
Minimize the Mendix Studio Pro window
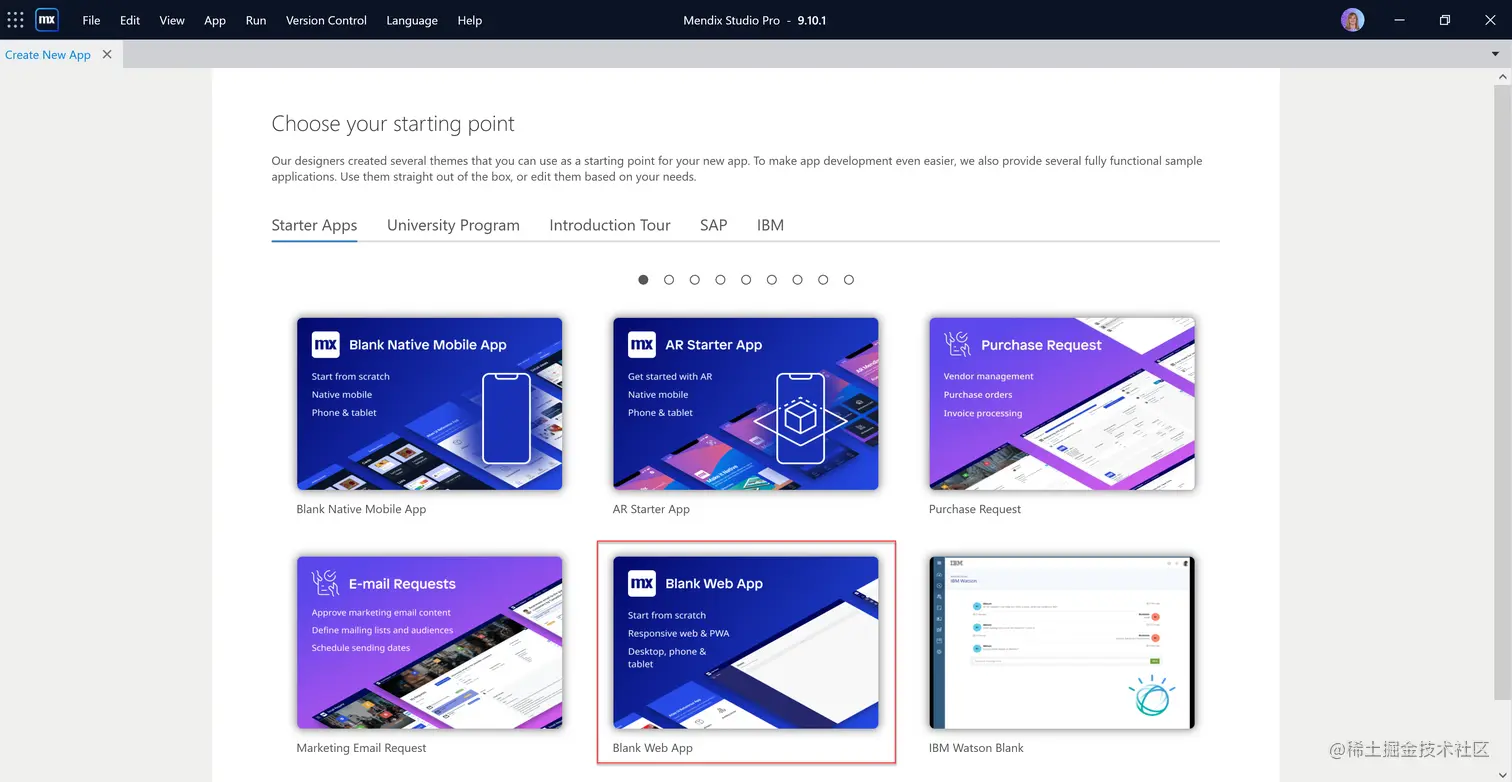[x=1398, y=20]
